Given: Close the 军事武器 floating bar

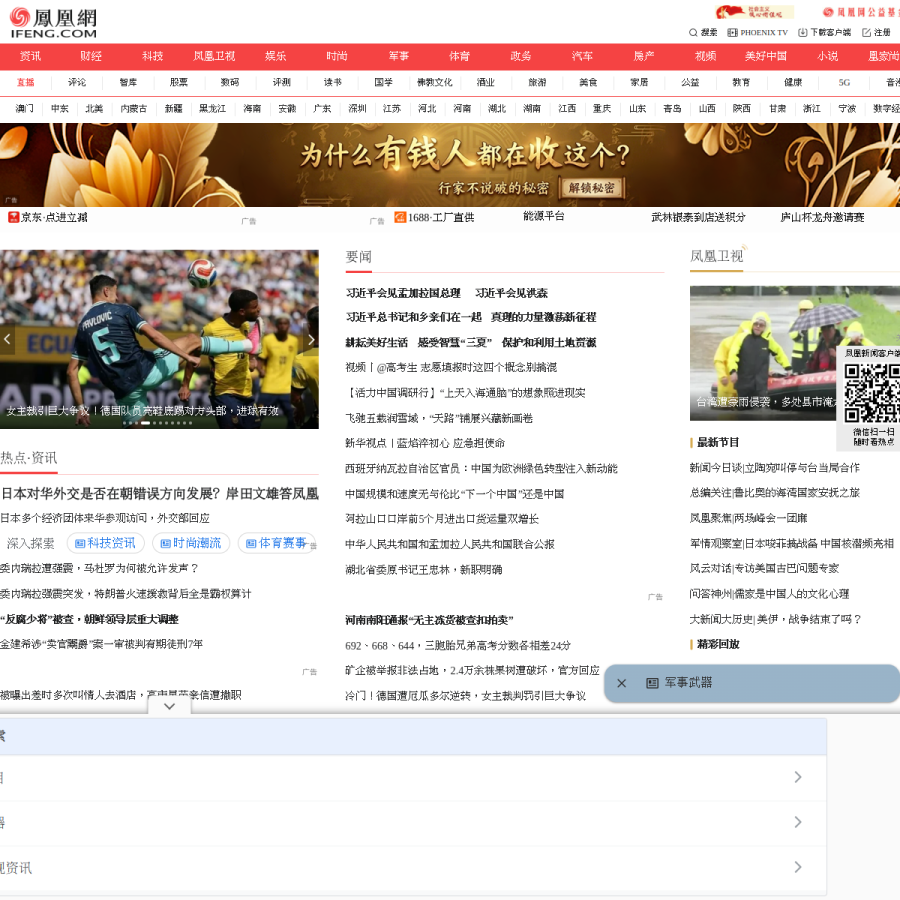Looking at the screenshot, I should coord(621,683).
